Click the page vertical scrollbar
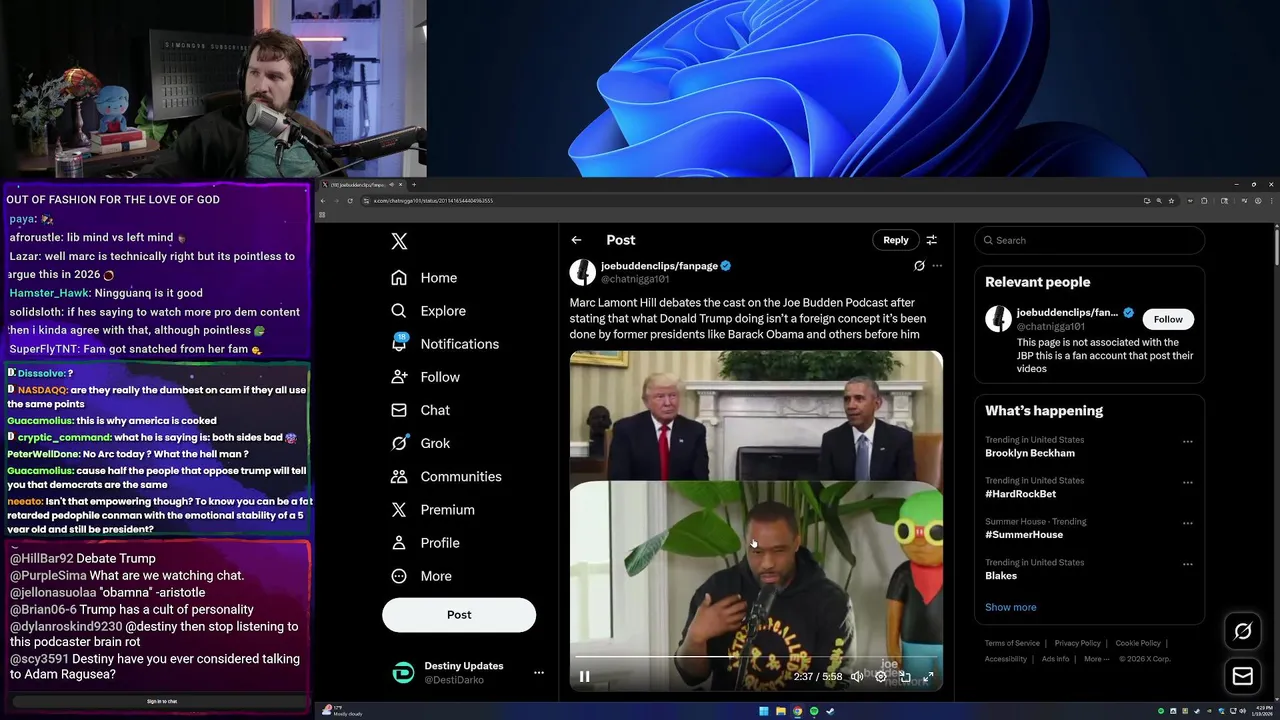The image size is (1280, 720). pyautogui.click(x=1276, y=245)
